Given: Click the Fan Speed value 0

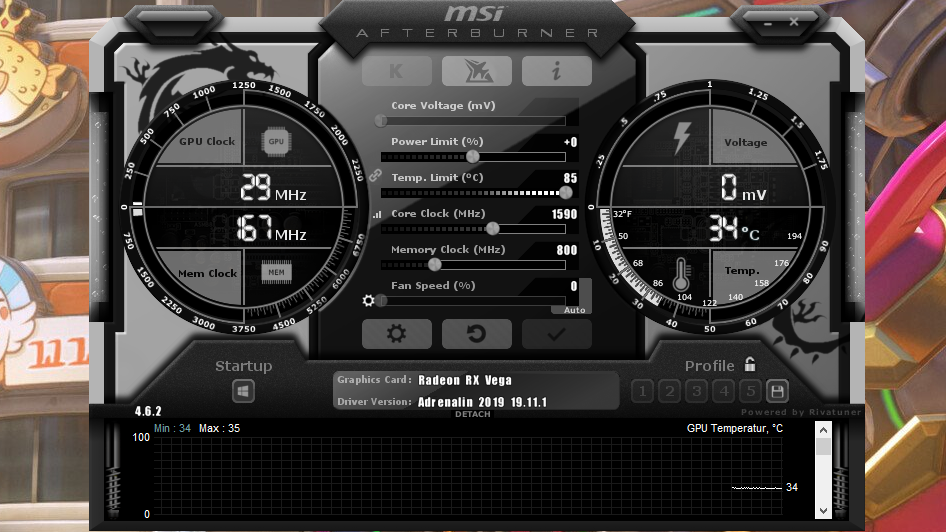Looking at the screenshot, I should coord(574,286).
